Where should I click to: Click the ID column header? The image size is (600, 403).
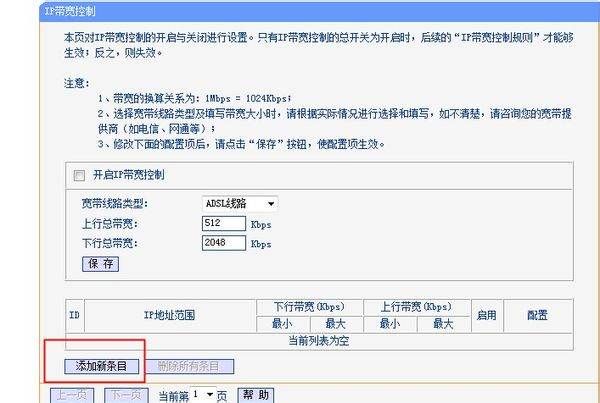click(x=75, y=316)
